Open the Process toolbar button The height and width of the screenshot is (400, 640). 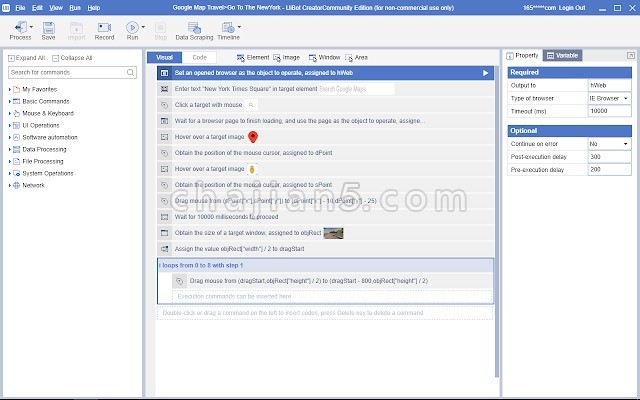[x=20, y=31]
